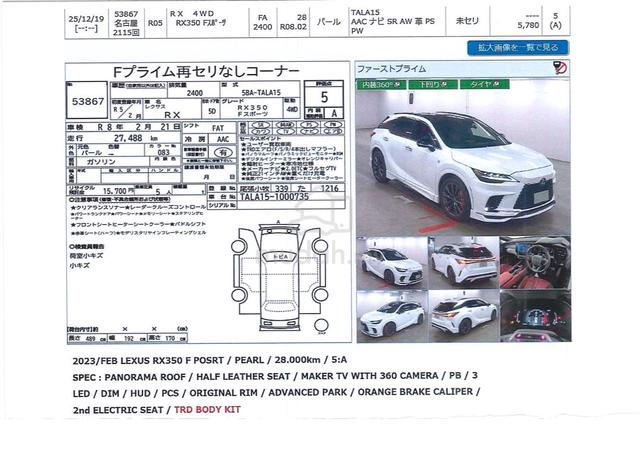640x452 pixels.
Task: Click the 2023/FEB LEXUS RX350 description line
Action: coord(210,360)
